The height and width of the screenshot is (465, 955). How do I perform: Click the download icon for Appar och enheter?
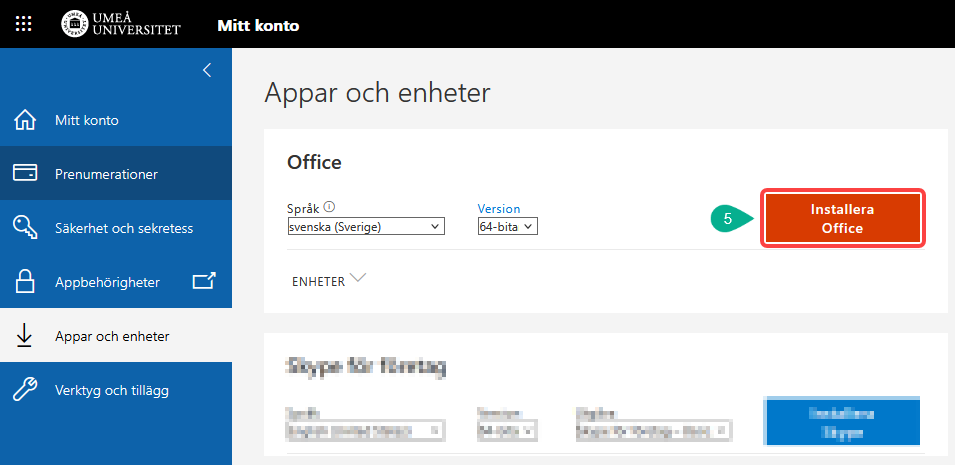coord(25,336)
